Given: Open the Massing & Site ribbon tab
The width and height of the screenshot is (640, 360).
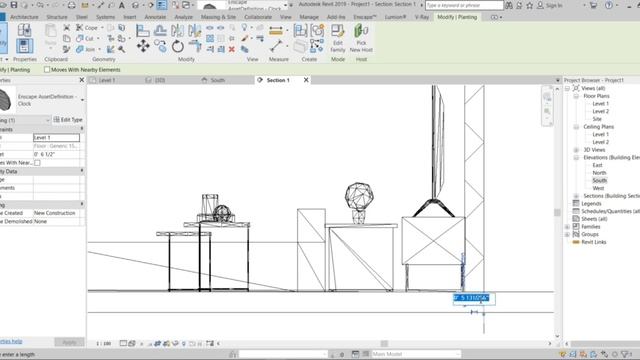Looking at the screenshot, I should pyautogui.click(x=218, y=17).
